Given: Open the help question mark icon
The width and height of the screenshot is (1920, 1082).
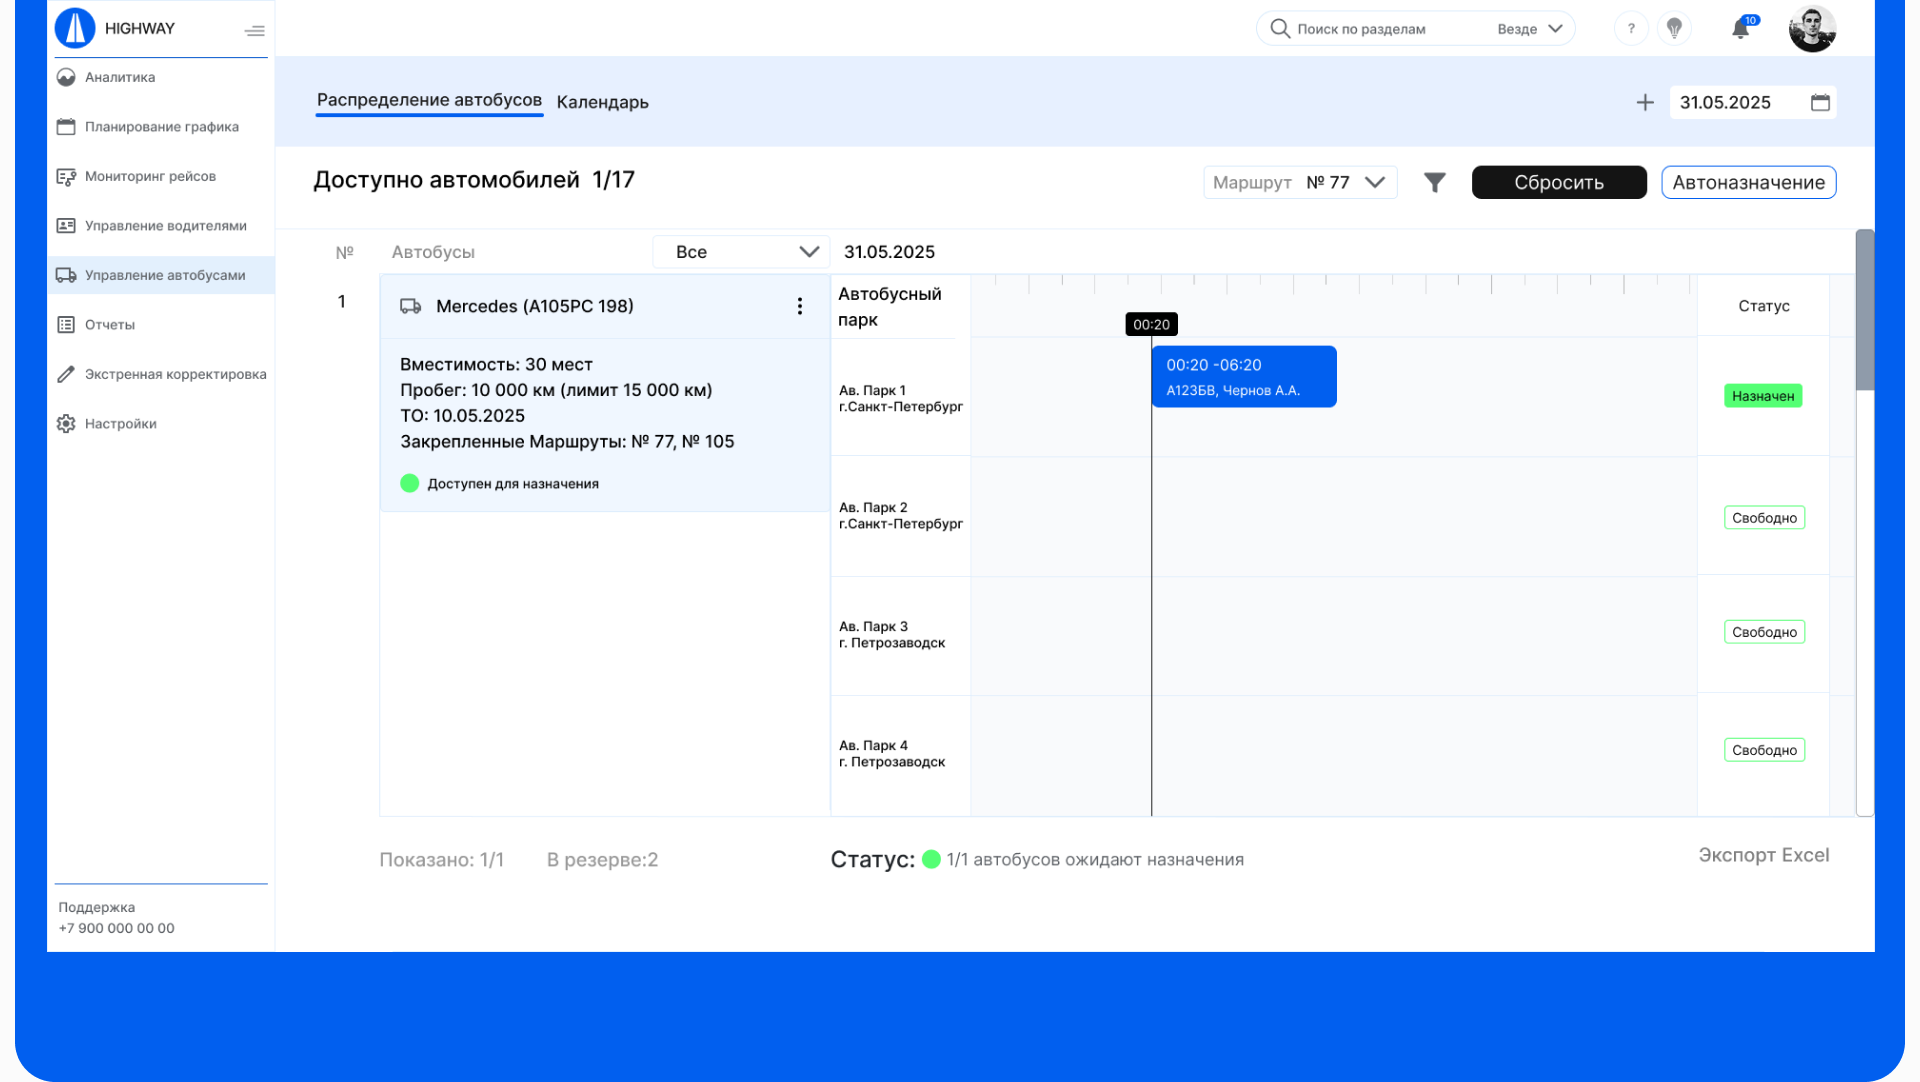Looking at the screenshot, I should click(1631, 28).
